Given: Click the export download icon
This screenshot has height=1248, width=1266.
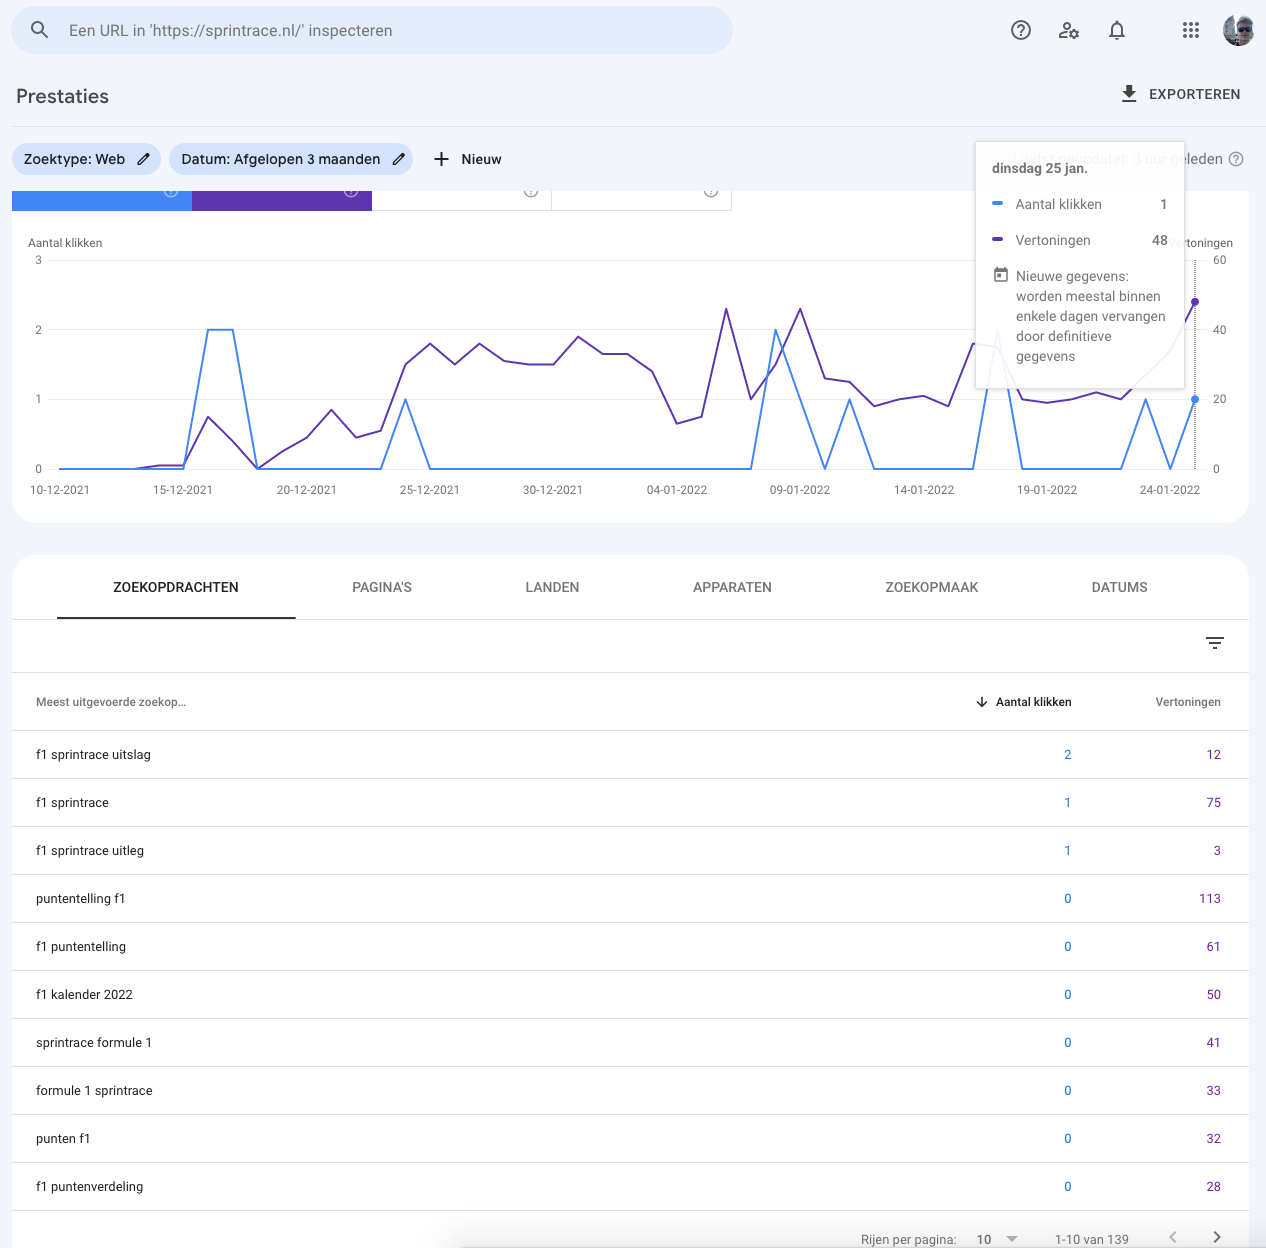Looking at the screenshot, I should click(x=1129, y=94).
